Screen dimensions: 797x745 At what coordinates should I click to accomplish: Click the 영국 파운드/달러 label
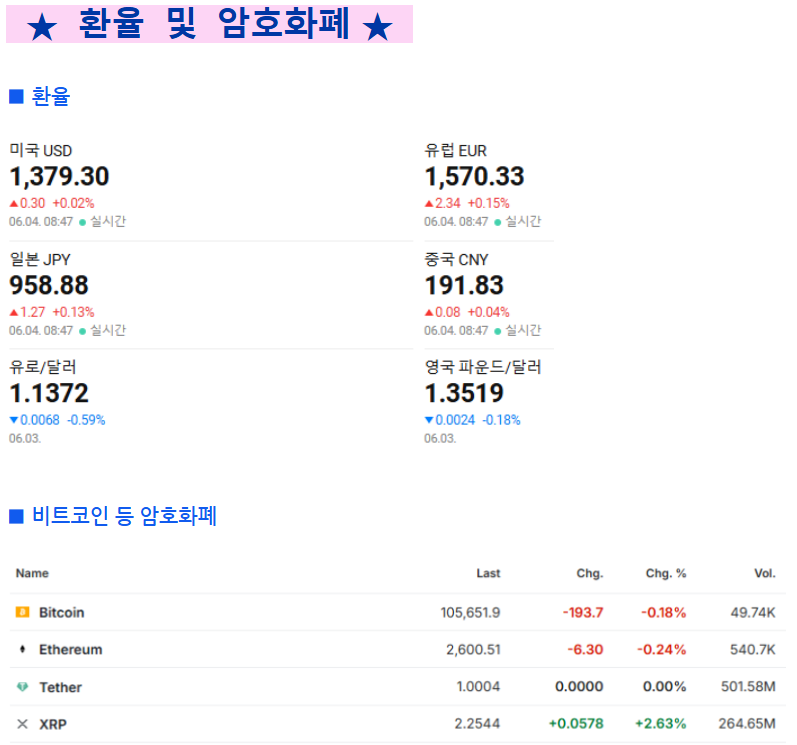pyautogui.click(x=483, y=367)
